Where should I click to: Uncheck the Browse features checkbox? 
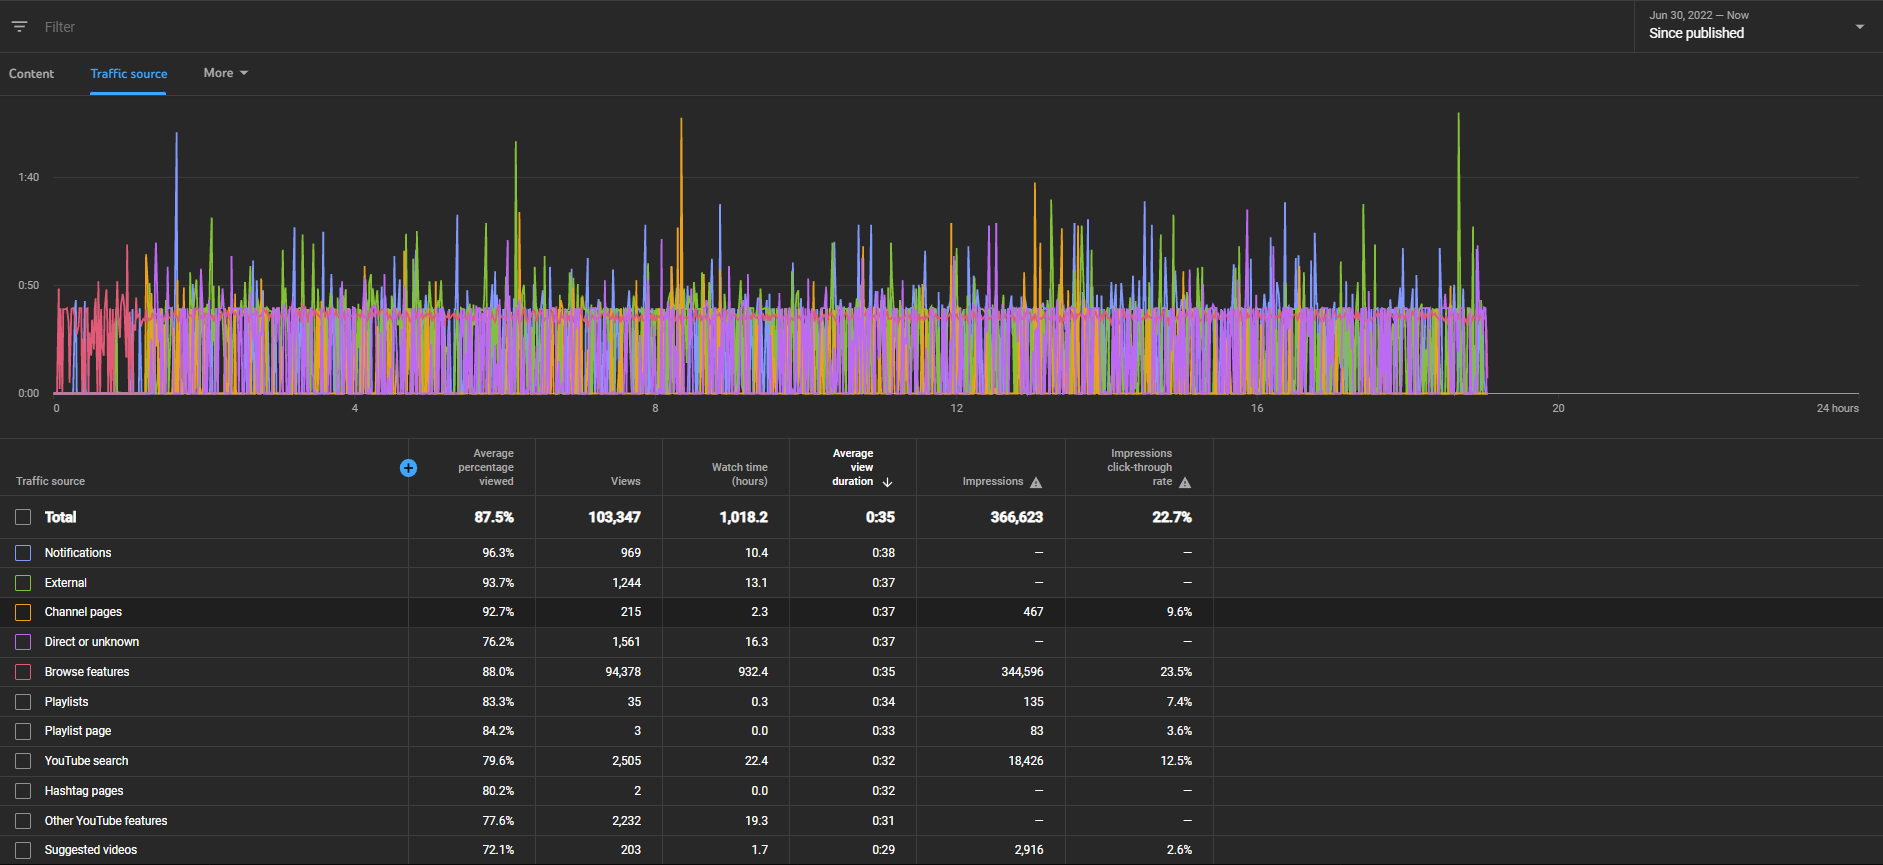point(23,672)
